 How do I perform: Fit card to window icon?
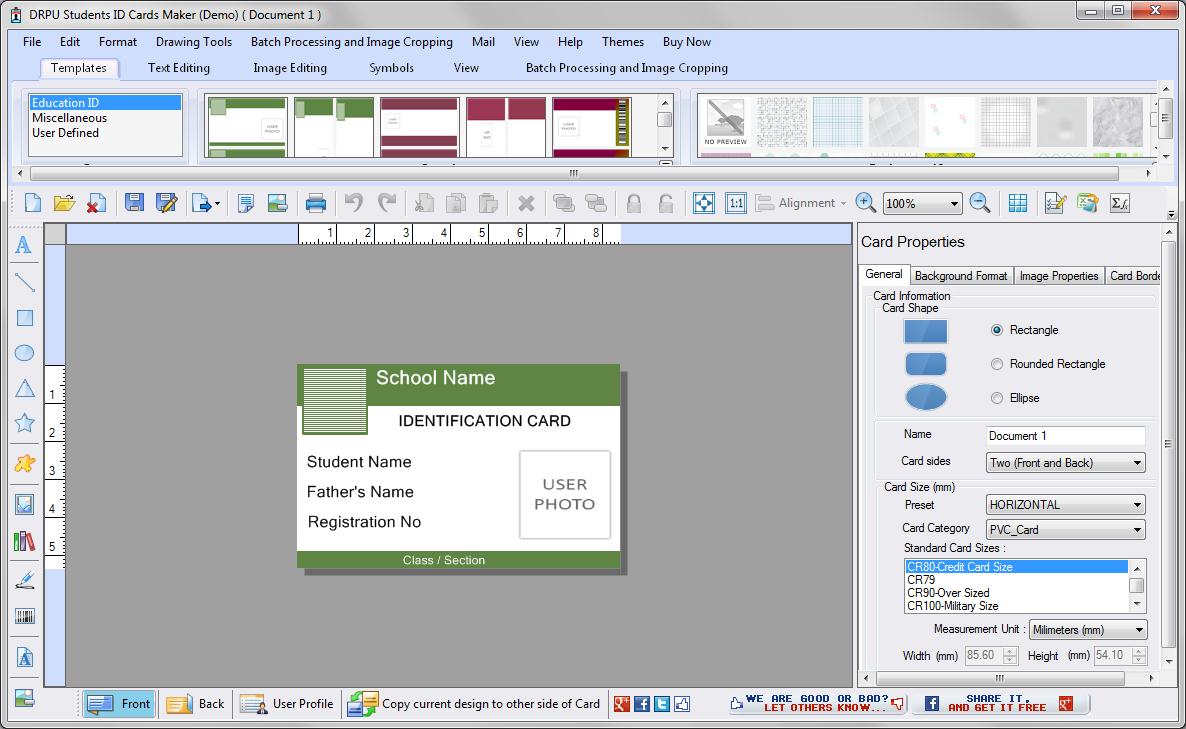point(703,203)
